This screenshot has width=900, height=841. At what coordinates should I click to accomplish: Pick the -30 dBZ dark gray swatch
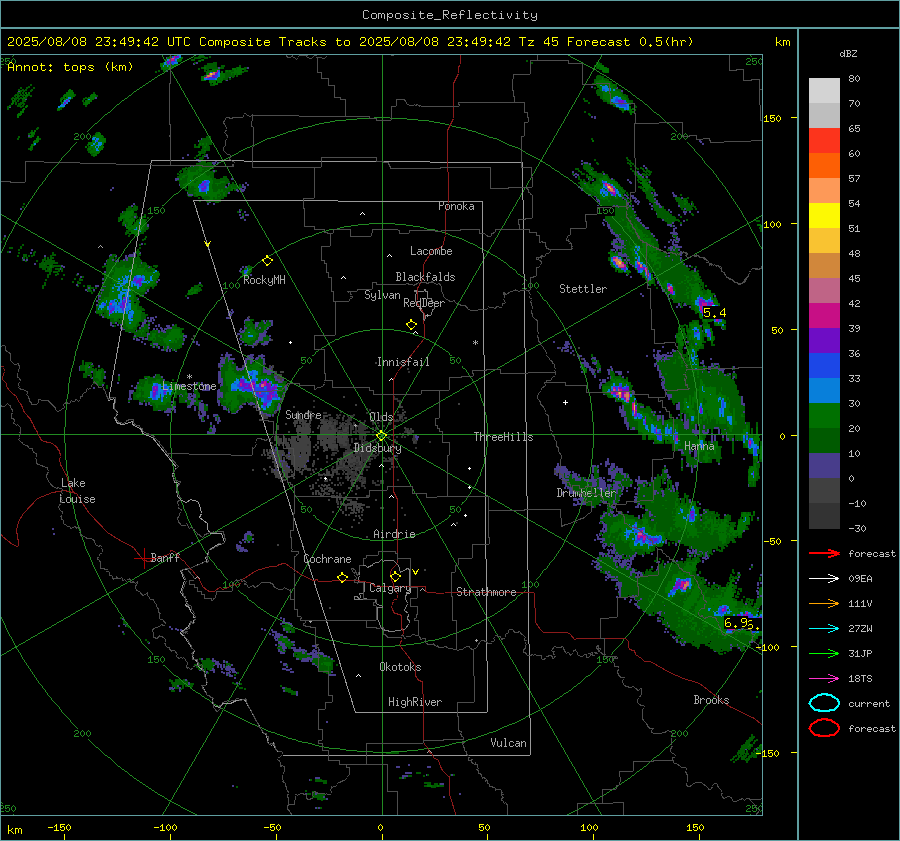824,516
